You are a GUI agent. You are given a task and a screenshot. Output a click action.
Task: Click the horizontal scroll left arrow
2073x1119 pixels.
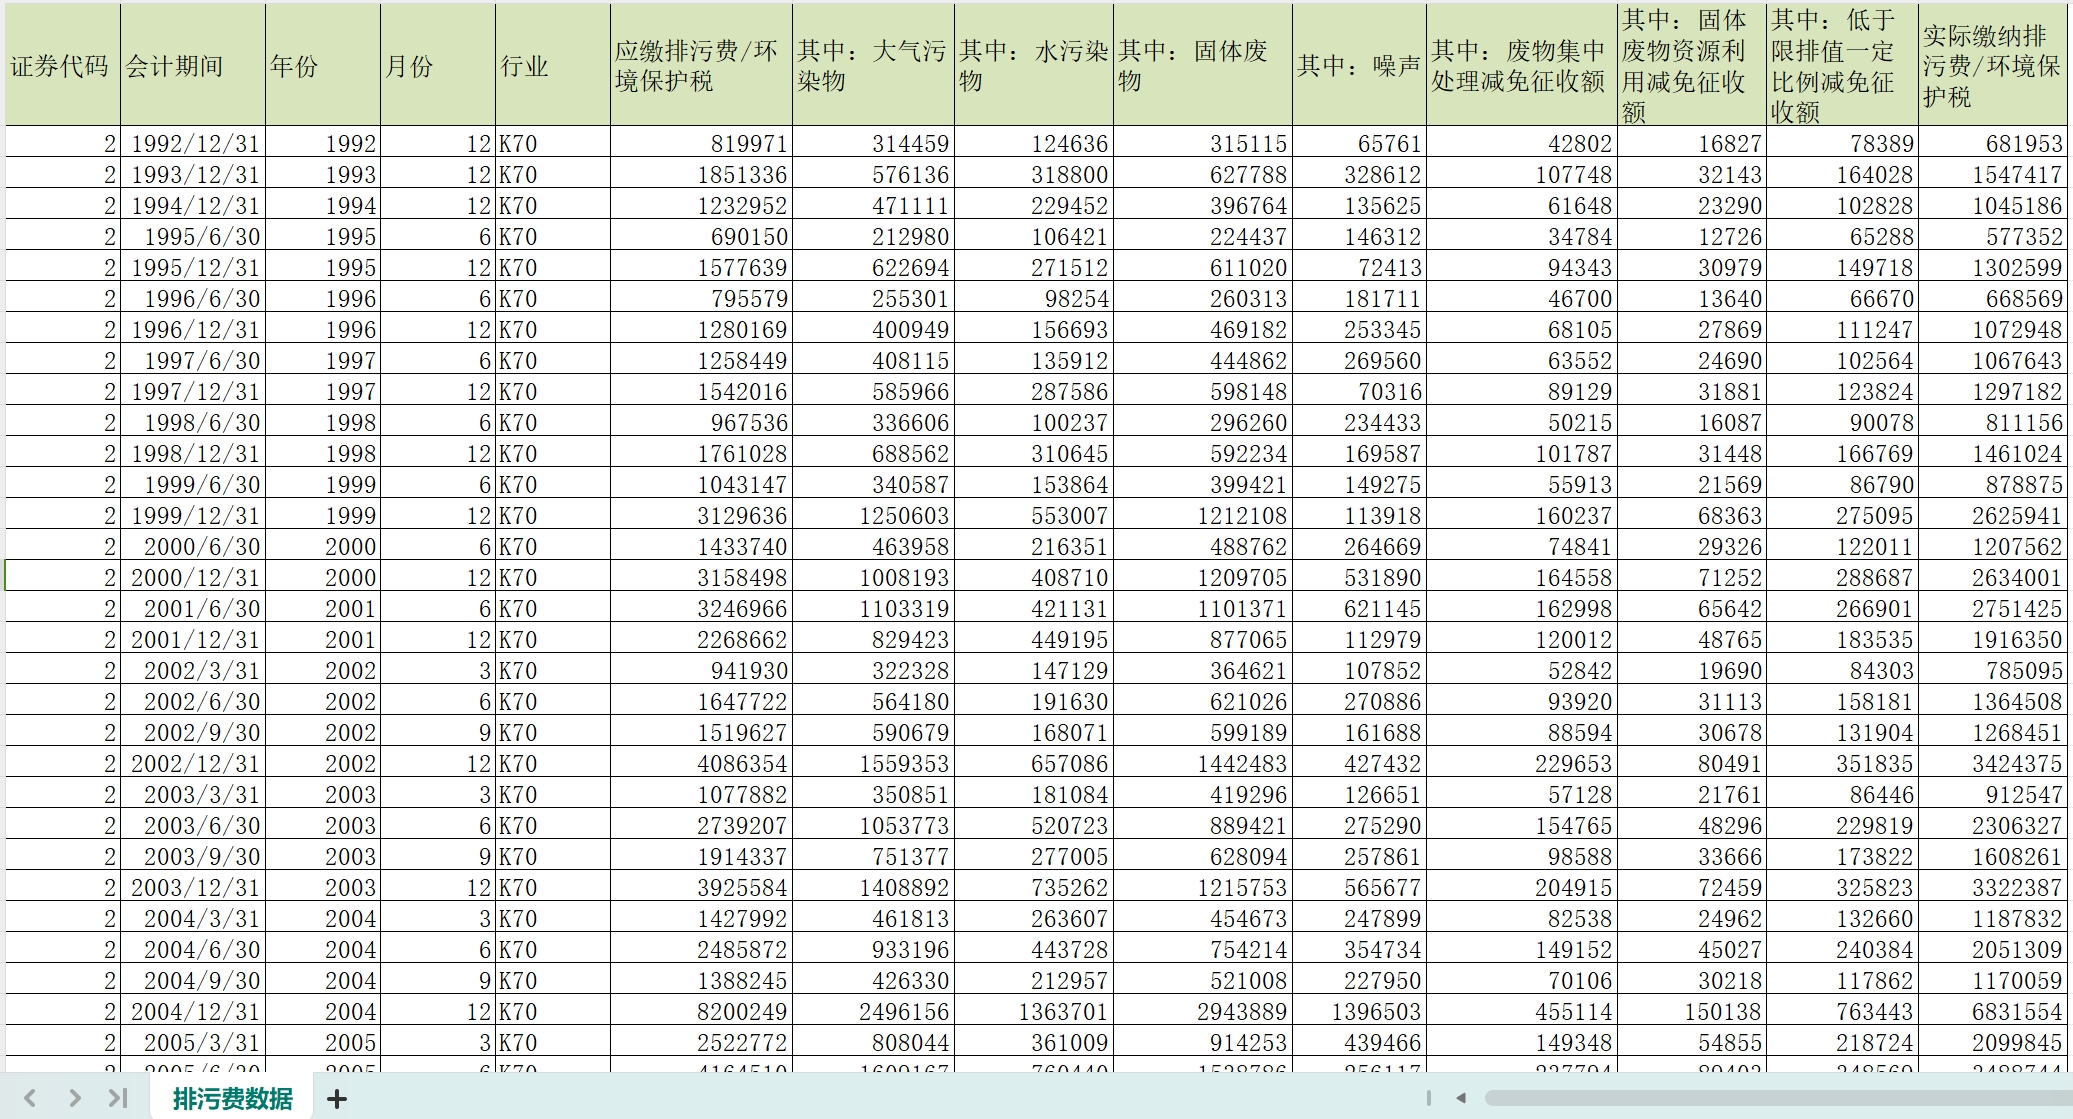click(x=1461, y=1098)
